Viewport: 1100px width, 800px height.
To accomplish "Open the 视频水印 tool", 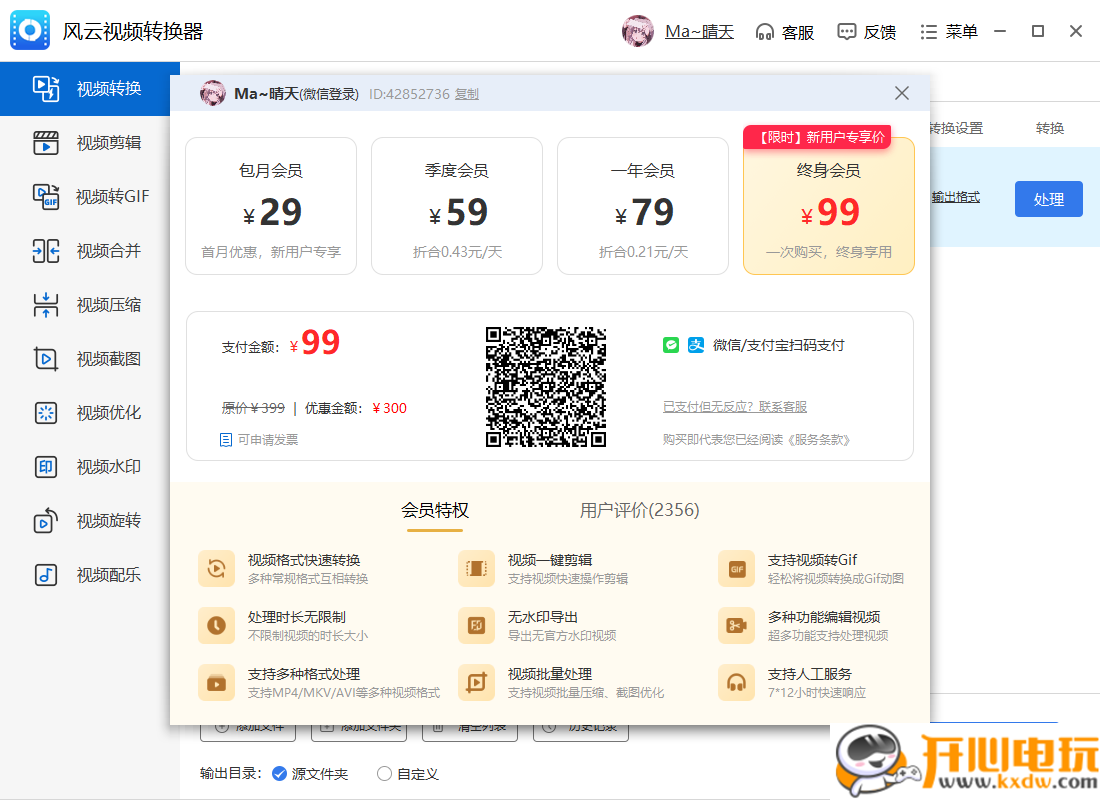I will 88,466.
